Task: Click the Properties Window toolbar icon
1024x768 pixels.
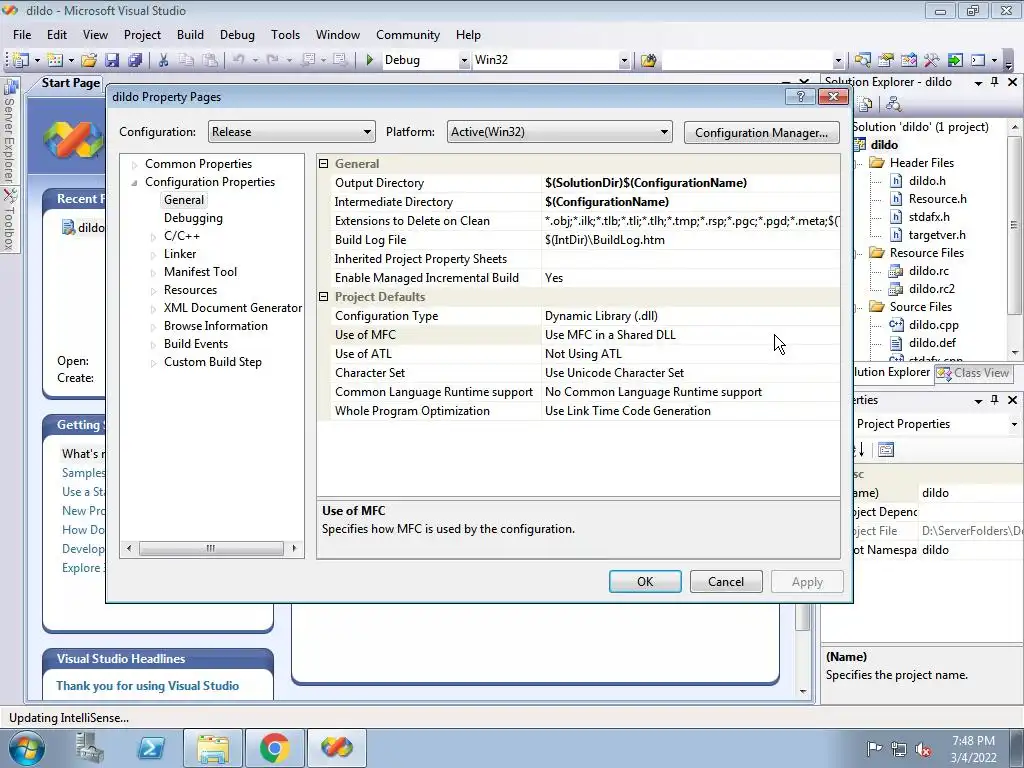Action: (x=886, y=60)
